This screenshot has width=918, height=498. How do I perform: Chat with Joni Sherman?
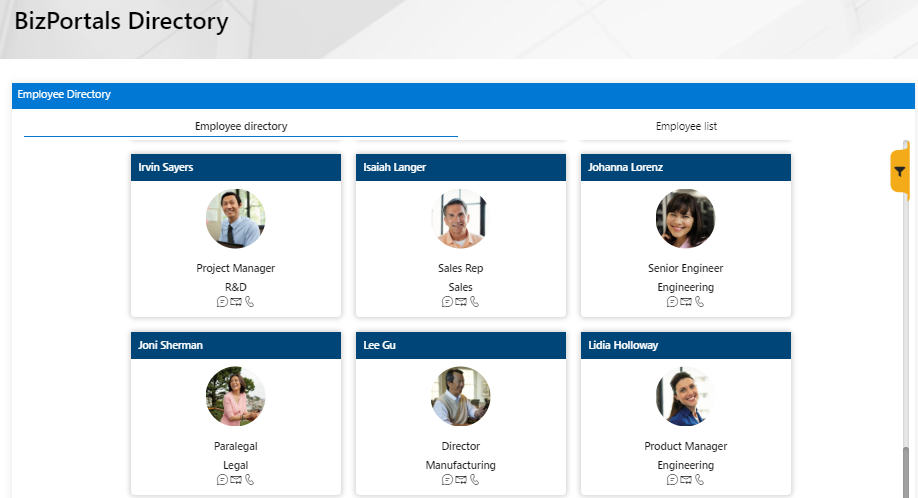click(222, 480)
